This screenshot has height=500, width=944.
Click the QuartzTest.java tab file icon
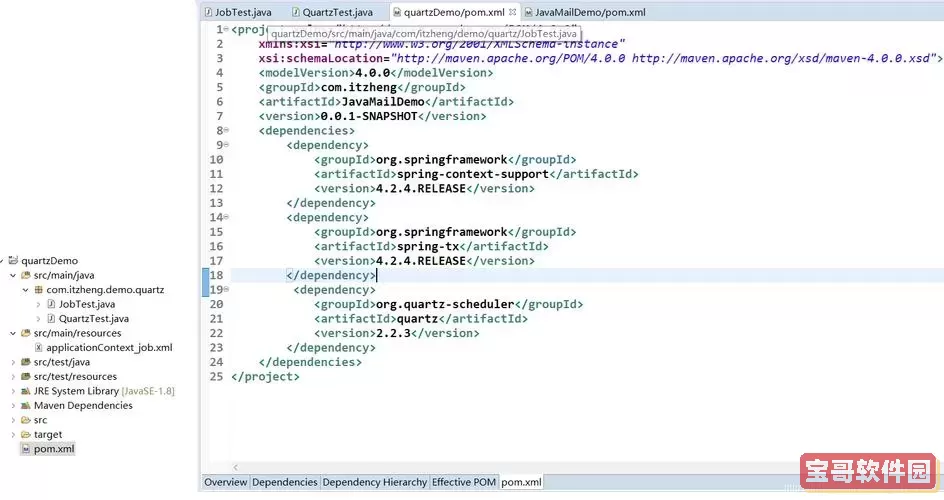[296, 12]
